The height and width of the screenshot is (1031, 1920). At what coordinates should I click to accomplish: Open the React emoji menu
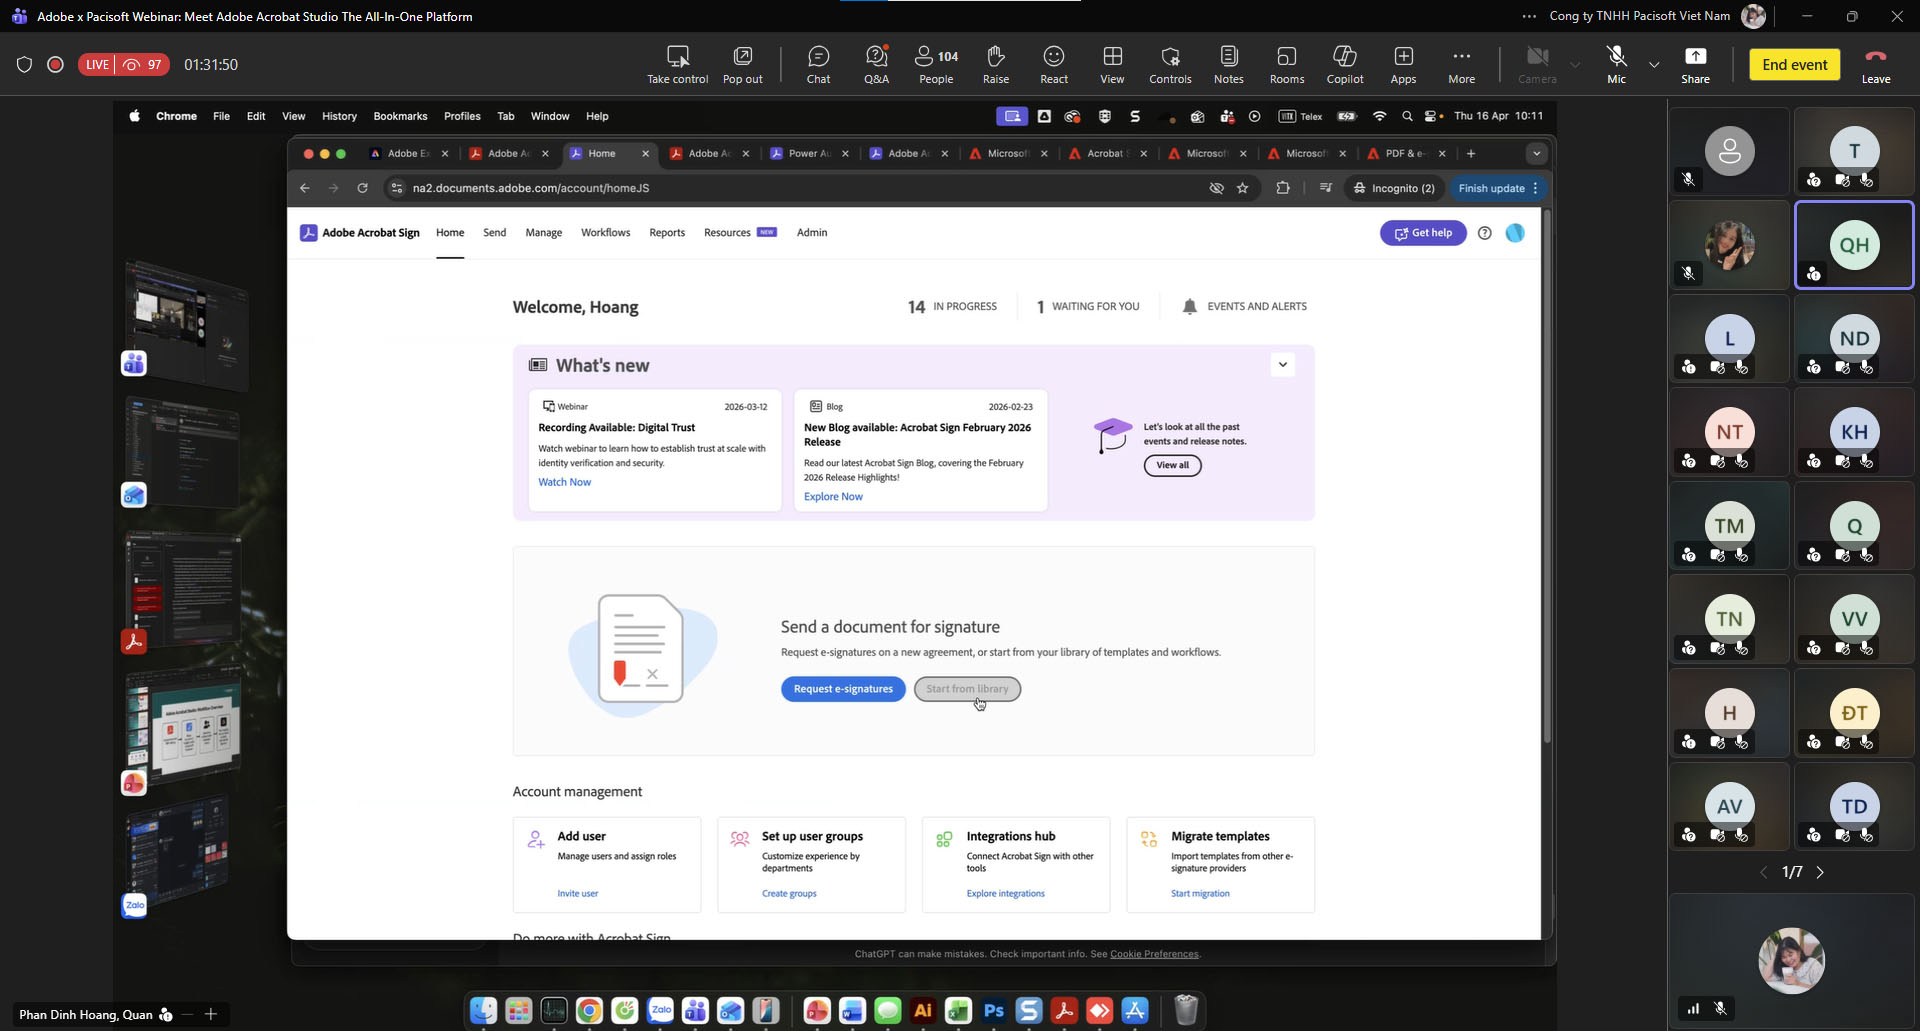tap(1053, 64)
